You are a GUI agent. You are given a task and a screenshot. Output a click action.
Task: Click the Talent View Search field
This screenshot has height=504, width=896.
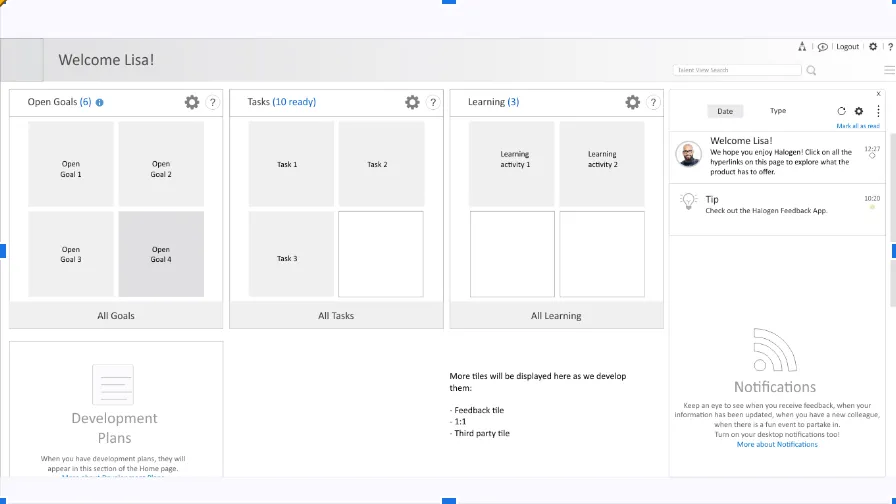coord(737,70)
